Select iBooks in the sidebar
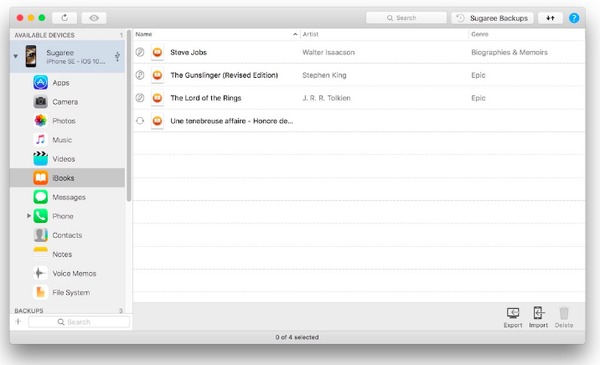Viewport: 600px width, 365px height. pos(67,178)
